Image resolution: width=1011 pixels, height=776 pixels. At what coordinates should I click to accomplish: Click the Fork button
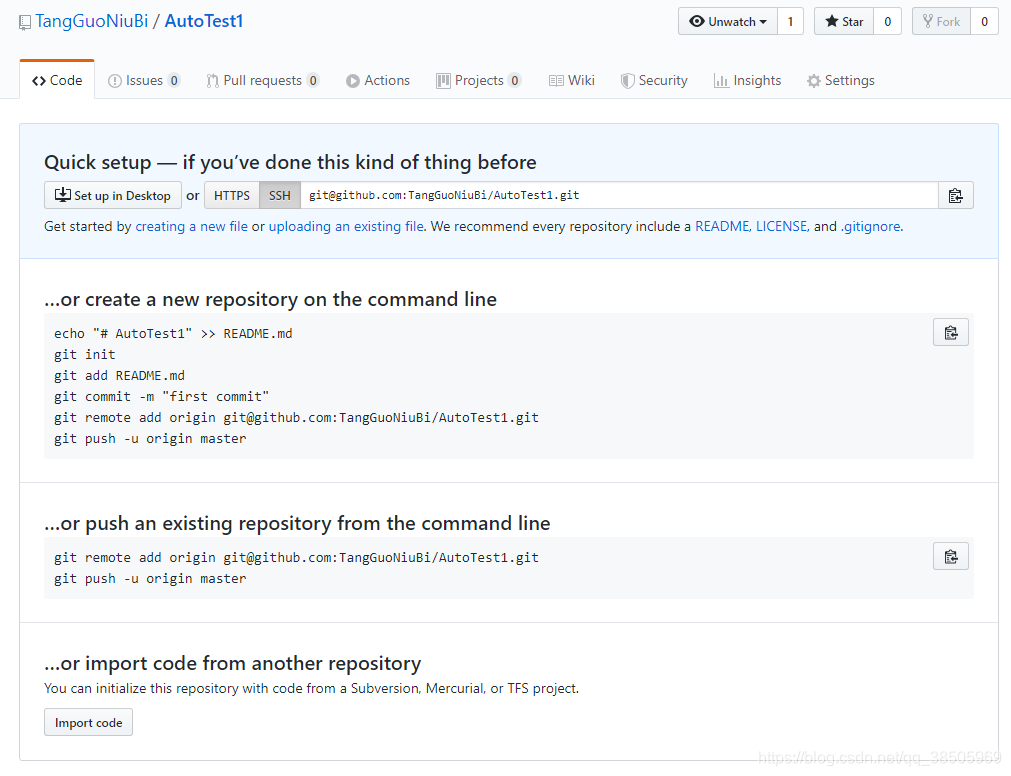click(941, 21)
